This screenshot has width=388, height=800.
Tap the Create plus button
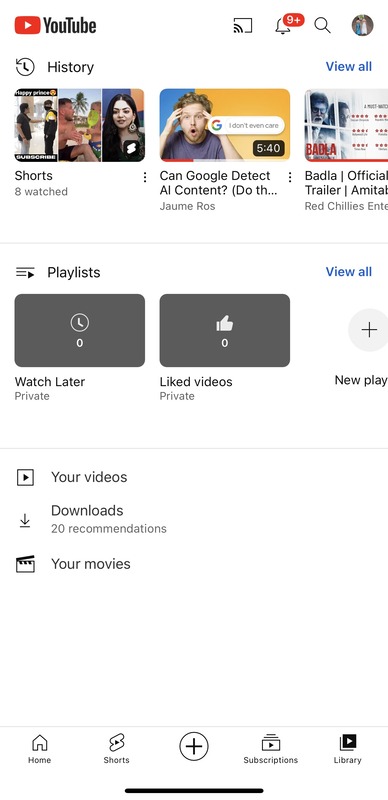(194, 746)
